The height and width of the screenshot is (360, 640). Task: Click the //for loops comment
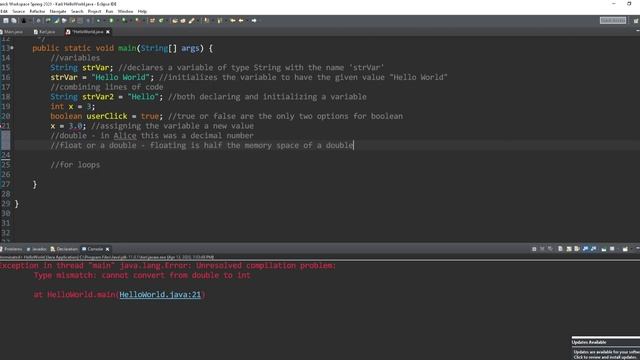(75, 165)
